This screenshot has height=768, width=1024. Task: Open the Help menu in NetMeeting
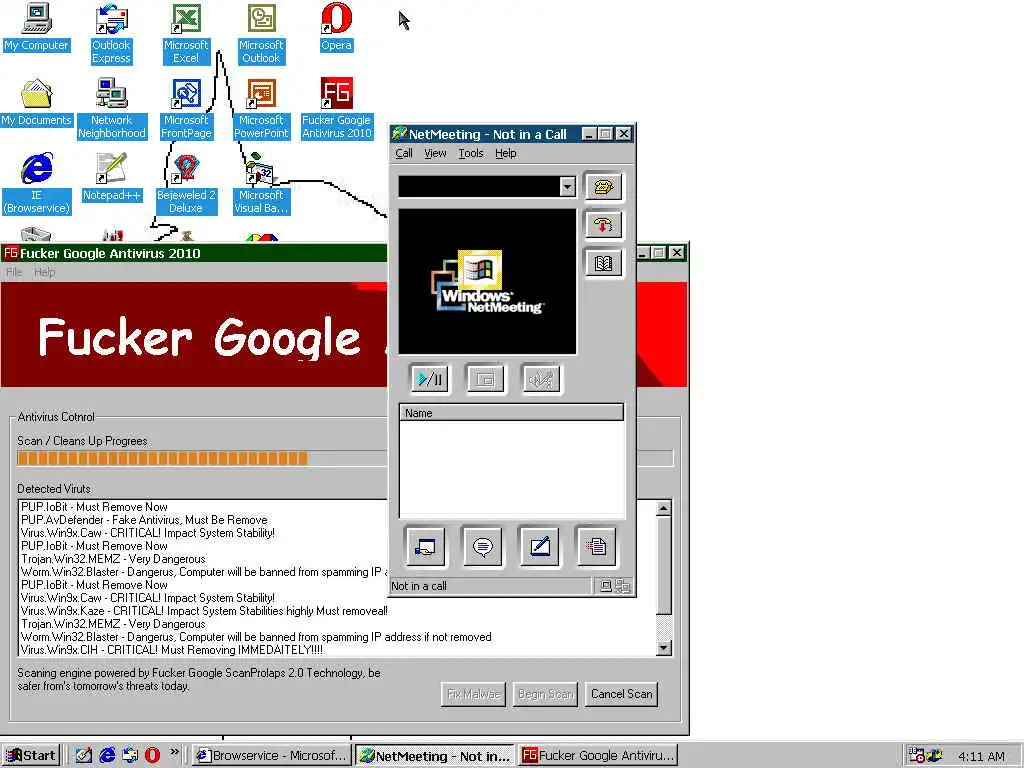click(x=505, y=153)
